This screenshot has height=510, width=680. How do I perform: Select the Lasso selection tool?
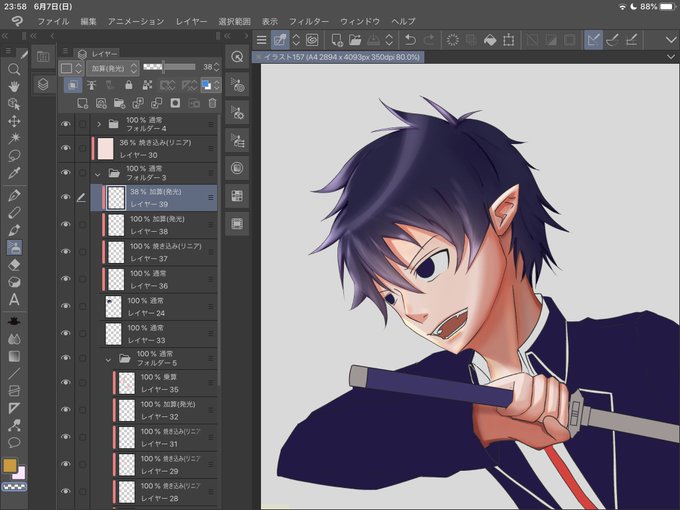point(14,155)
